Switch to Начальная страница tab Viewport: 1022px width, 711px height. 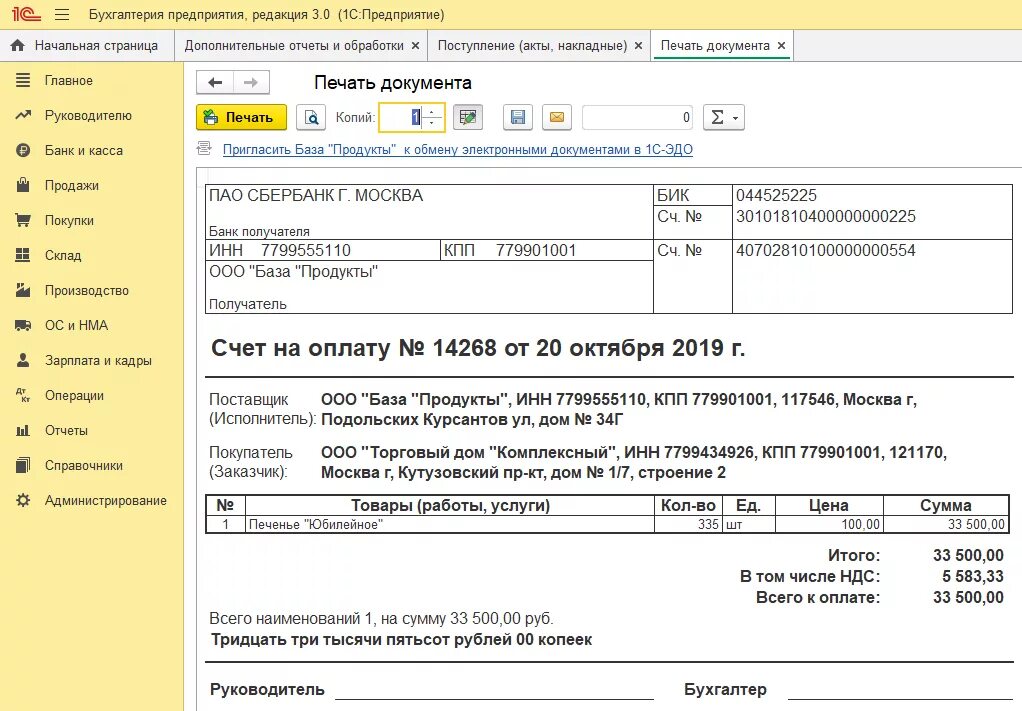click(87, 46)
